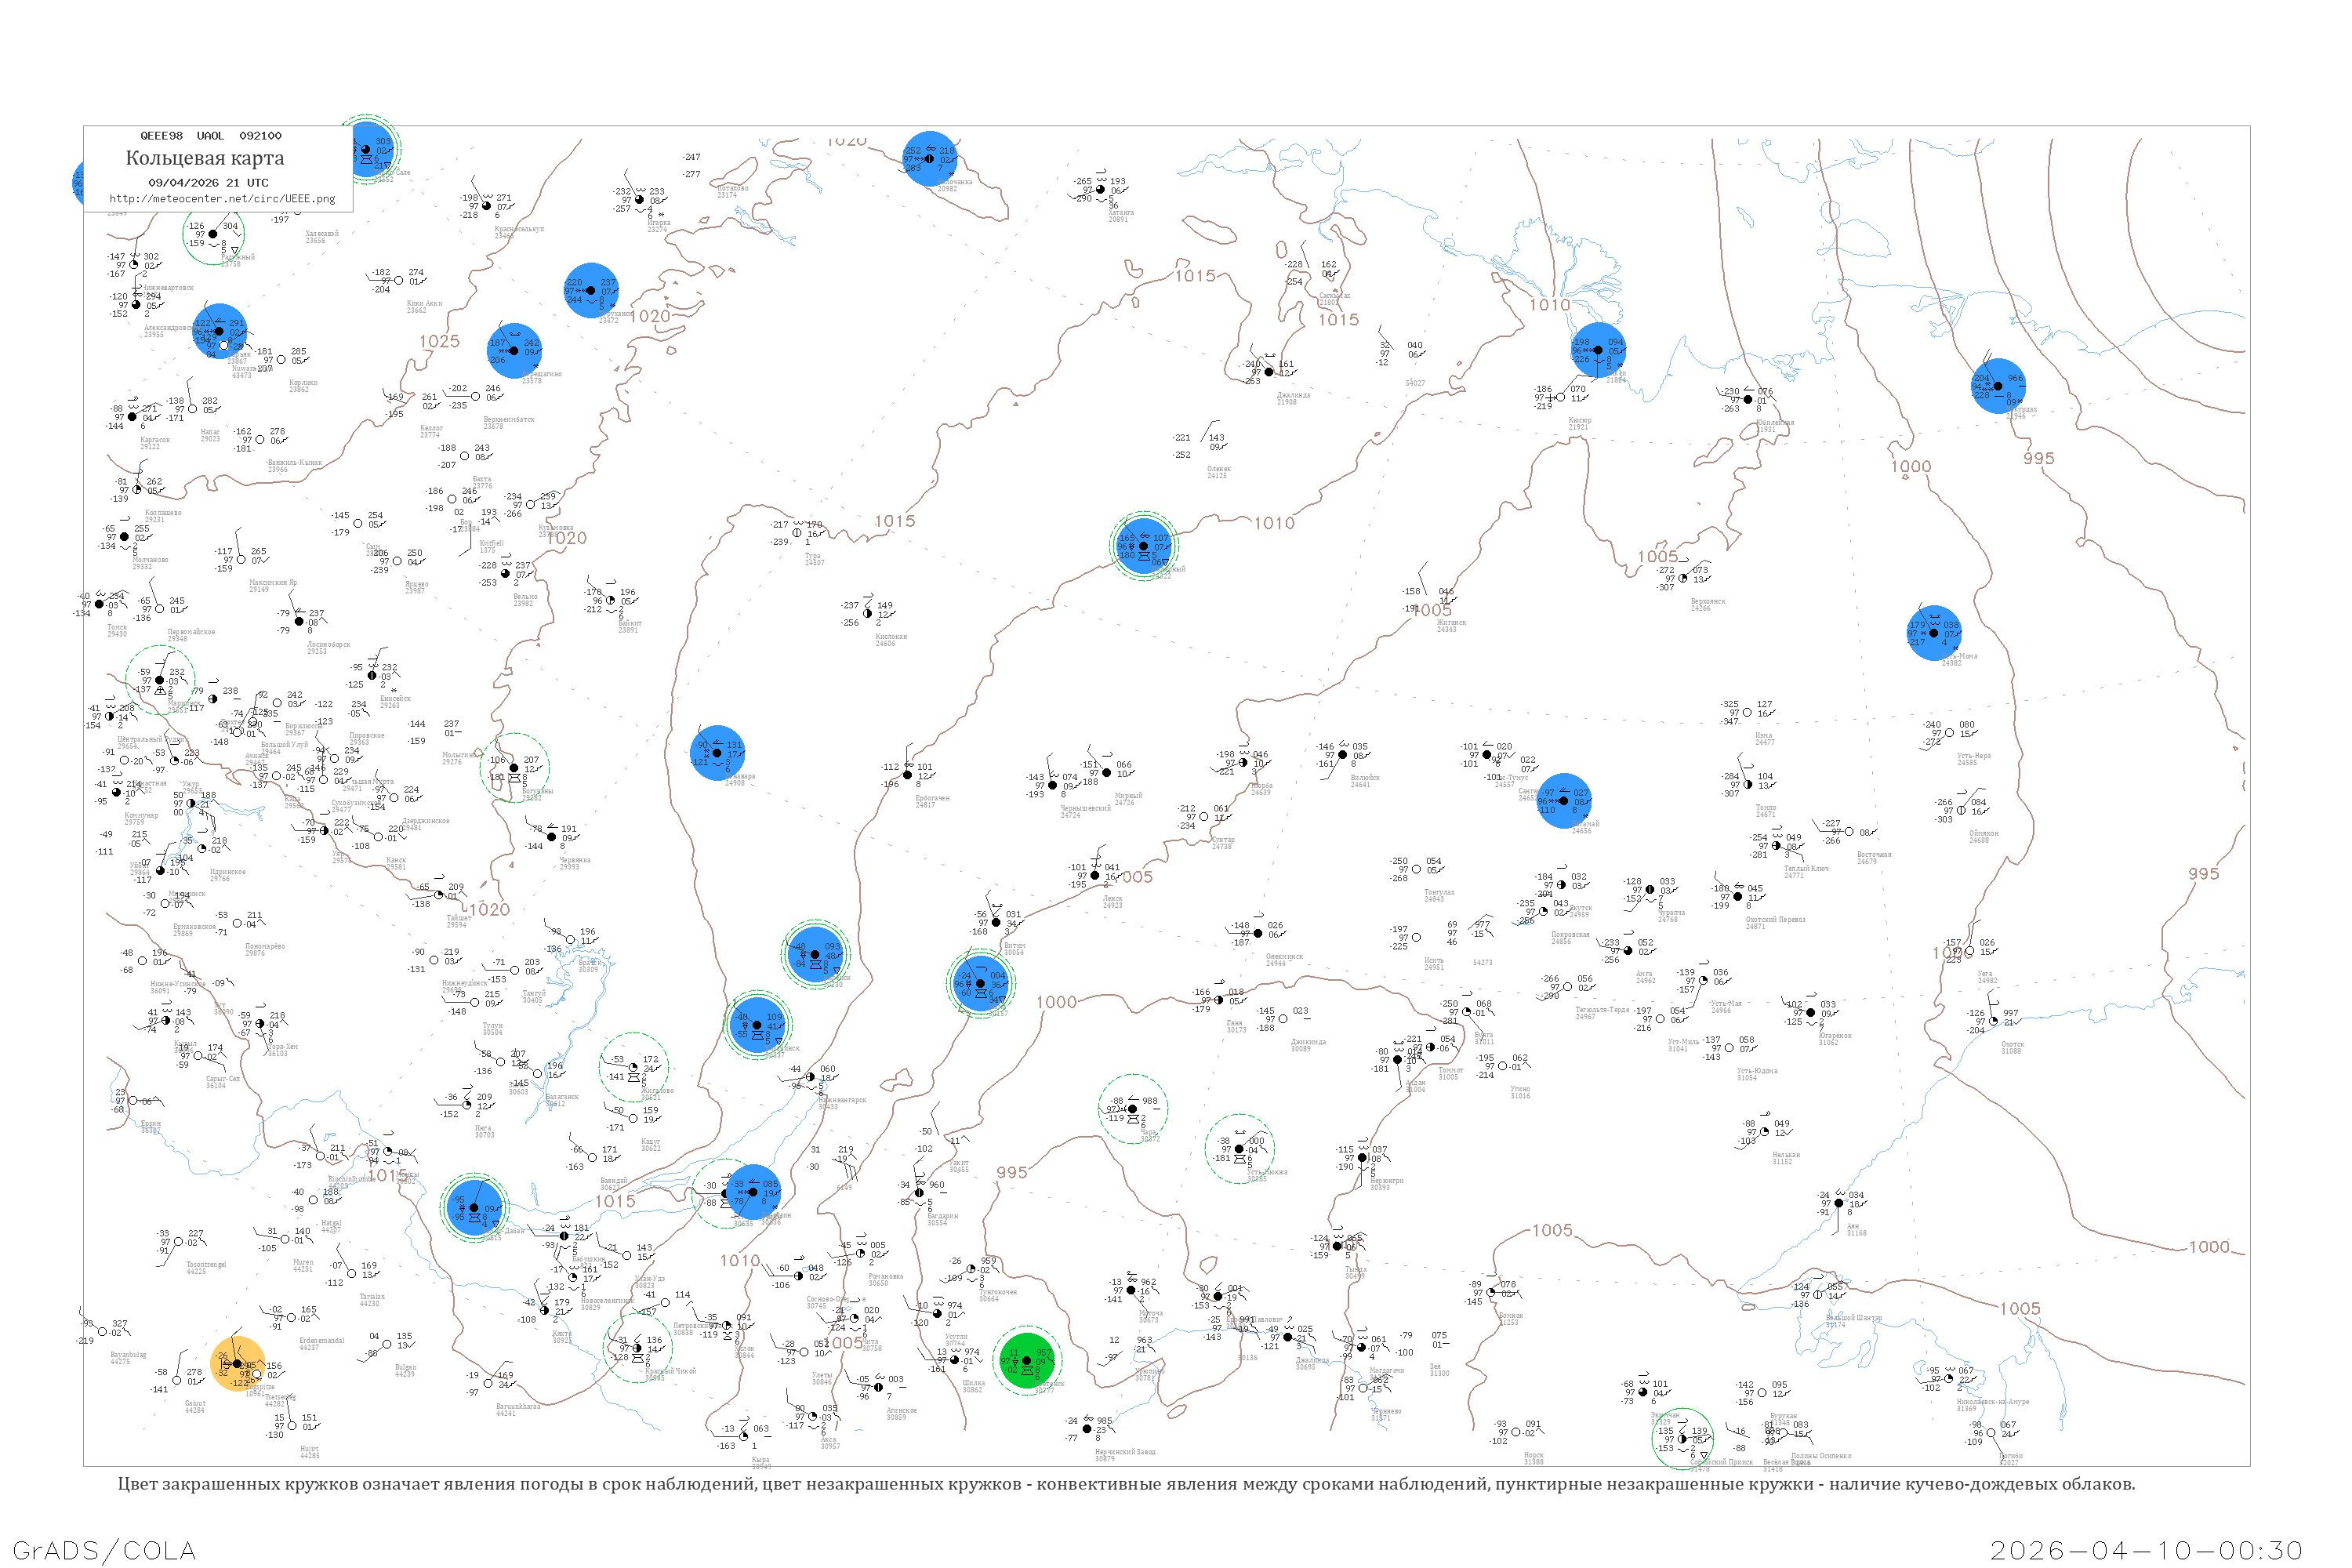Click the QEEE98 UAOL 092100 header text

point(210,136)
